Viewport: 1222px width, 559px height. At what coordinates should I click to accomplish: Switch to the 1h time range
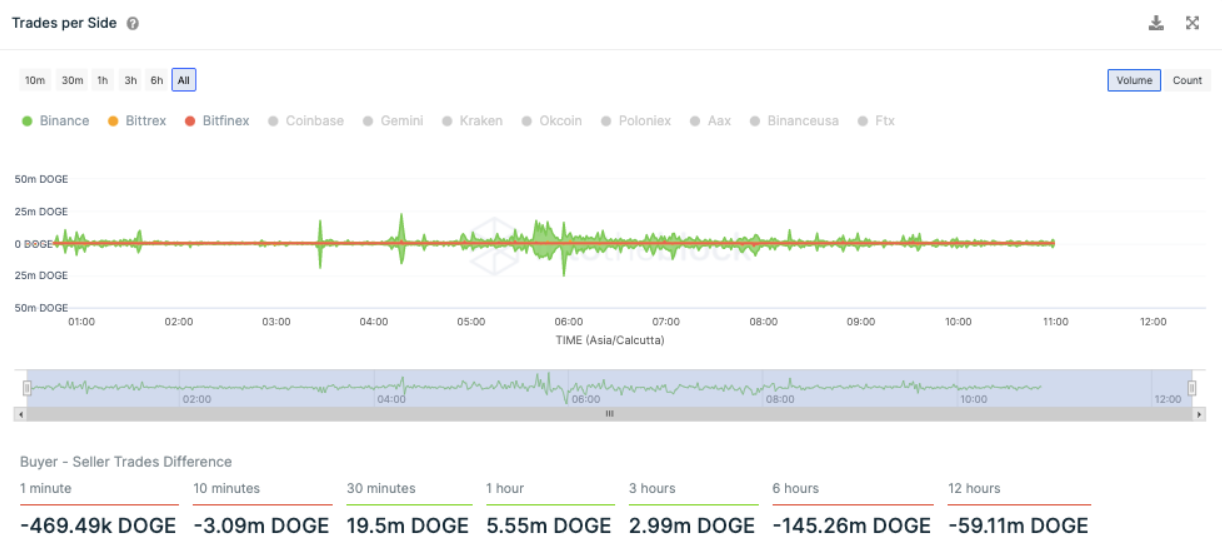[102, 80]
